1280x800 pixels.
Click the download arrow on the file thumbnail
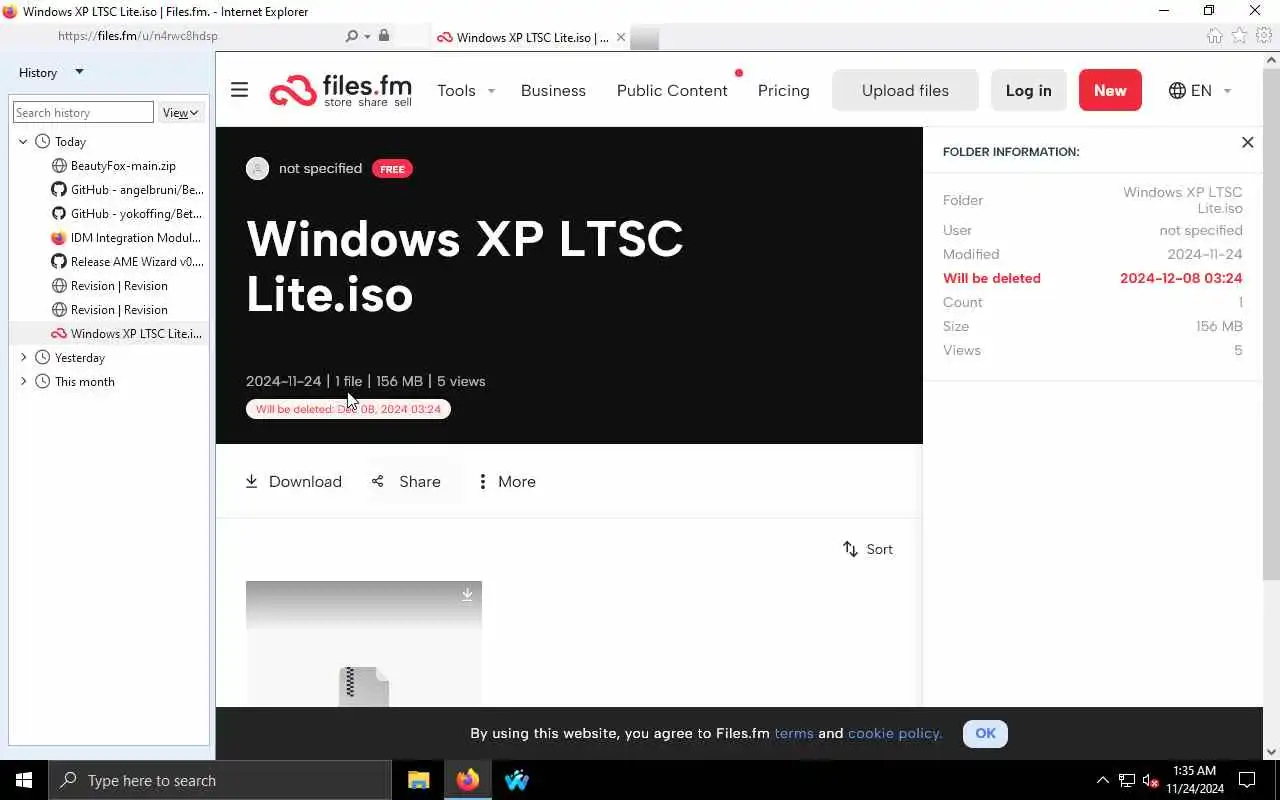(467, 594)
